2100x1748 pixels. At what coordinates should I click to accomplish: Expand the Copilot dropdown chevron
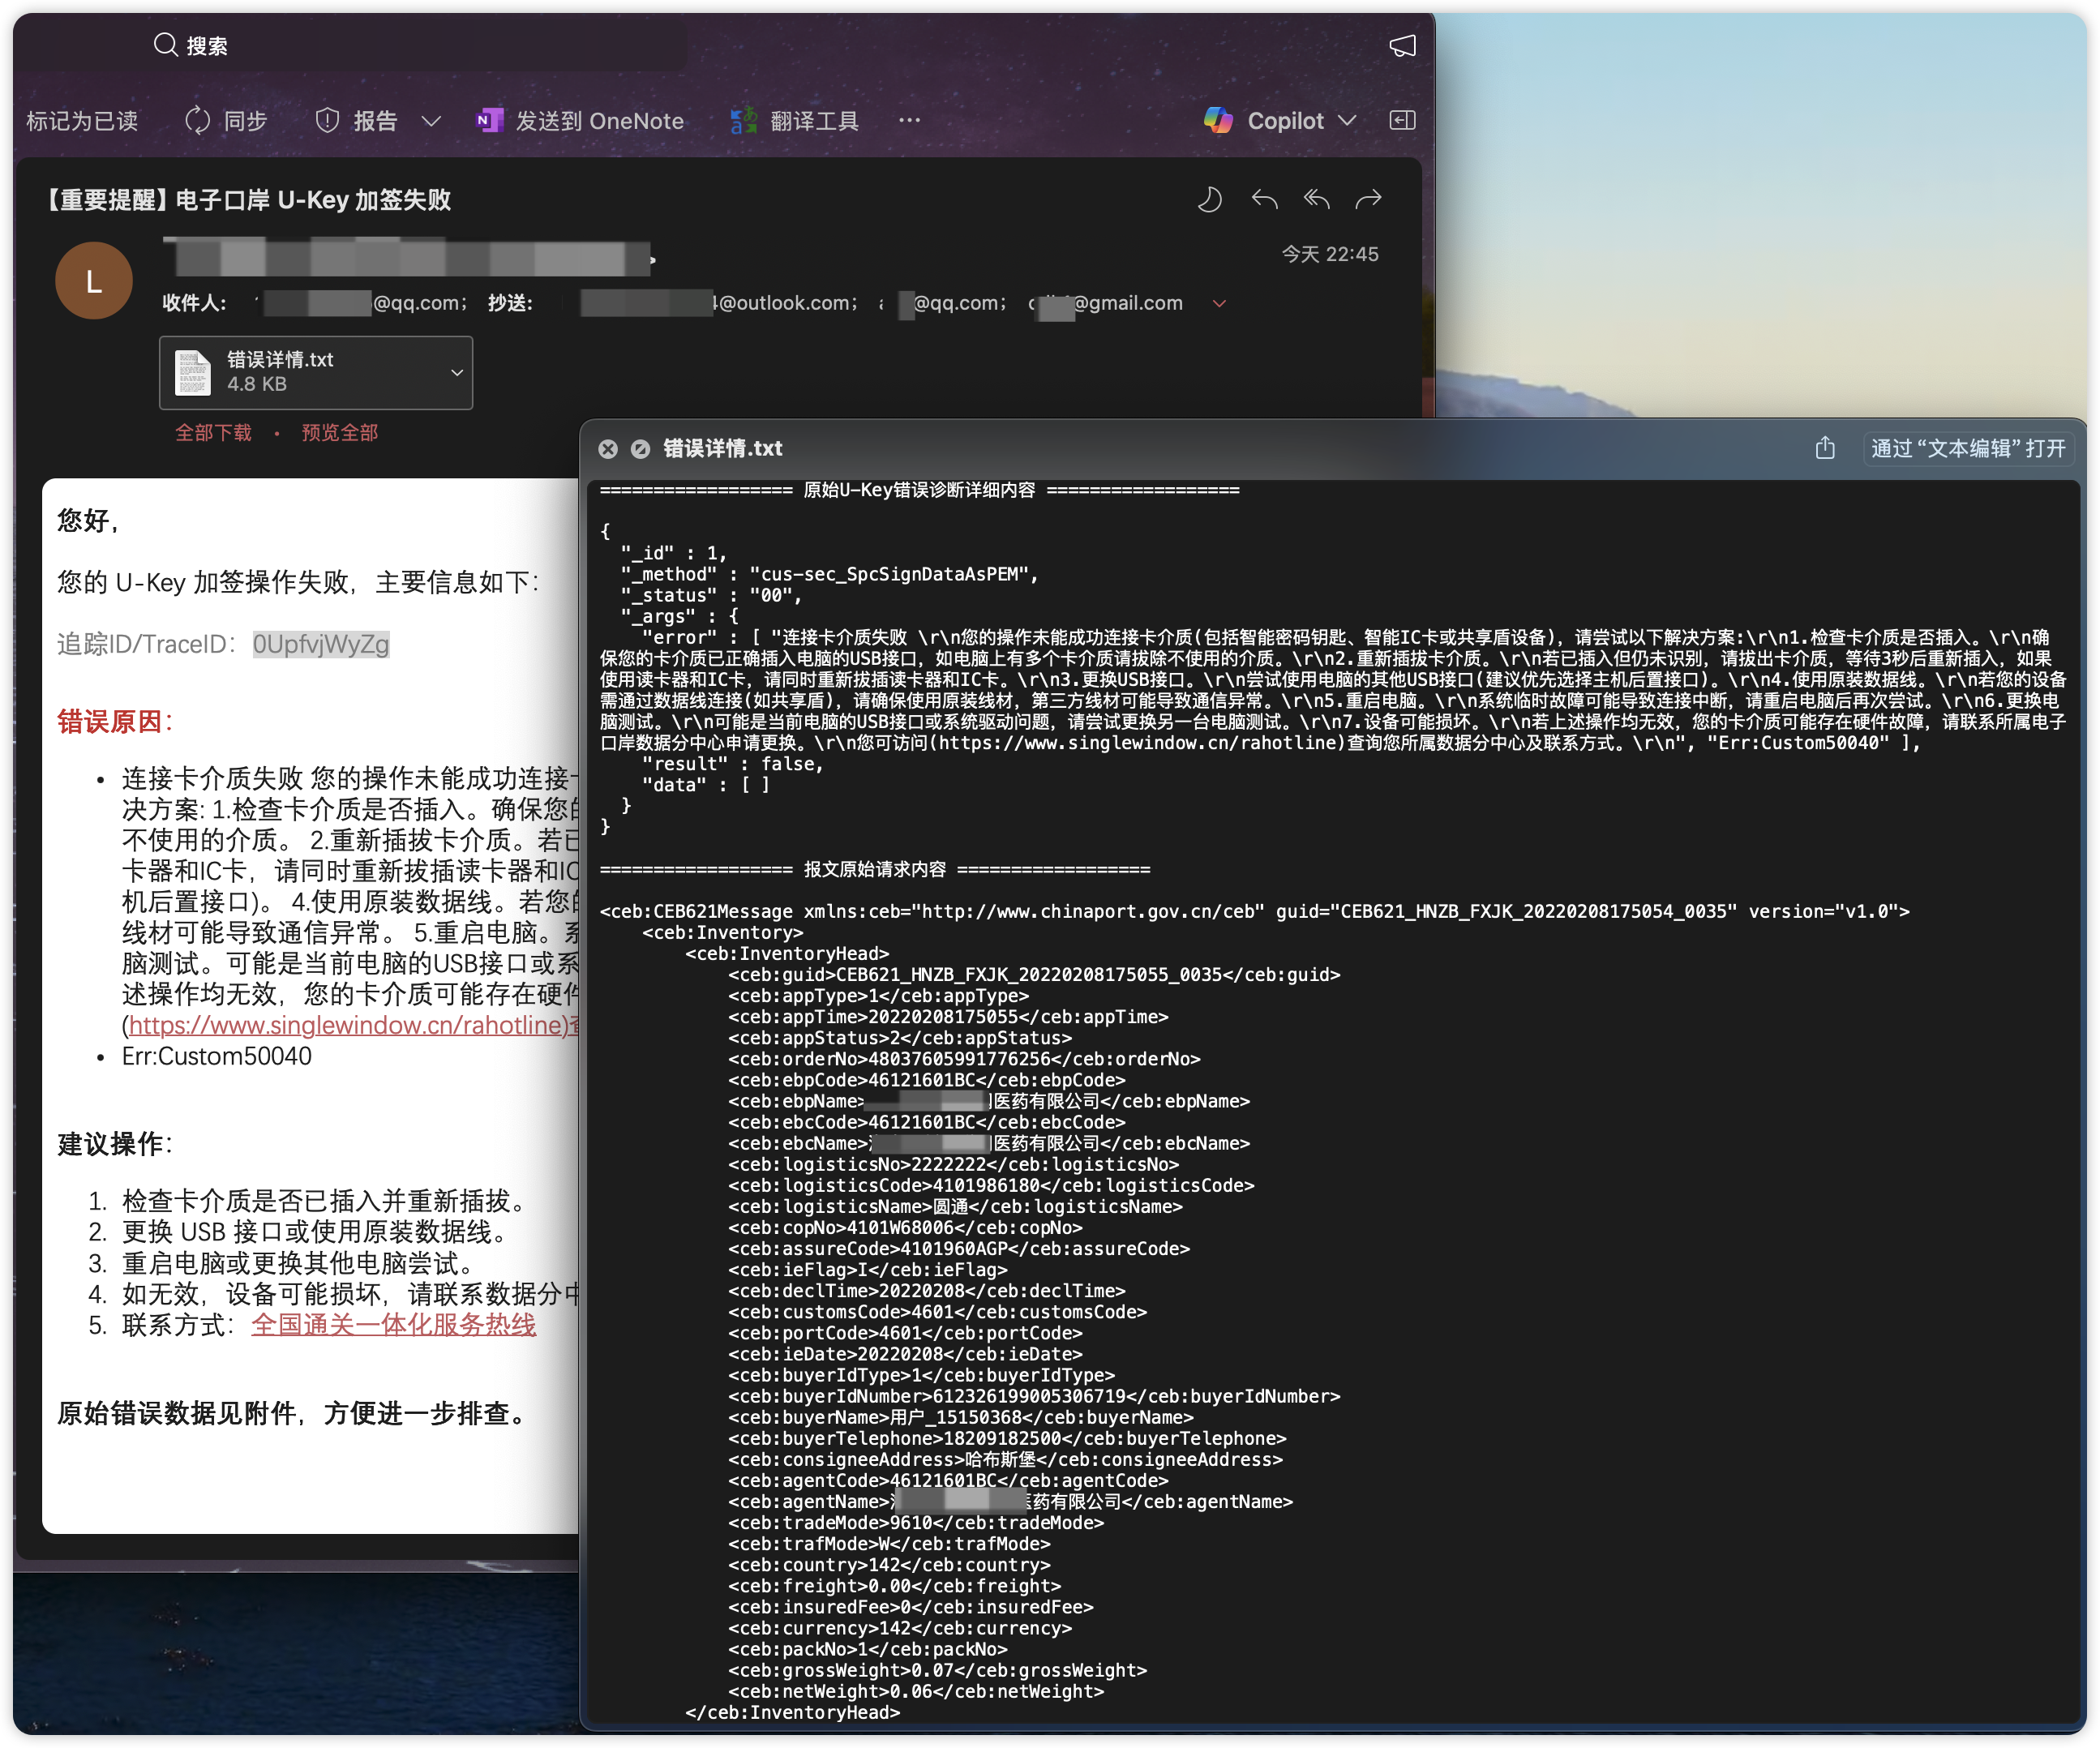point(1349,120)
